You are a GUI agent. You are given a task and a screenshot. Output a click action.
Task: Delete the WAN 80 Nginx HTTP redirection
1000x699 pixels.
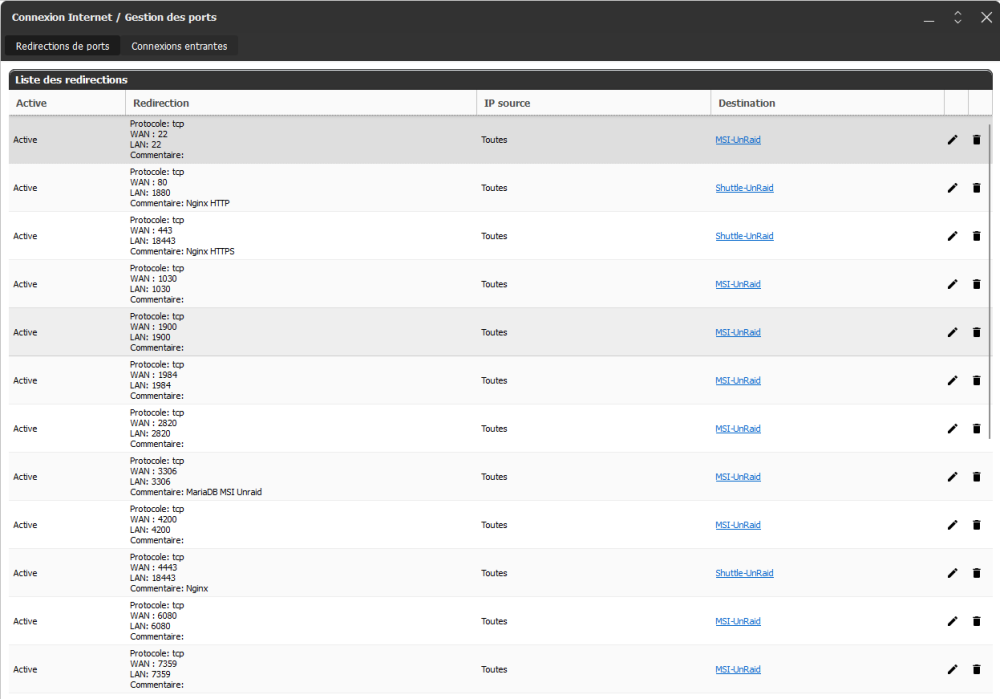pos(976,188)
